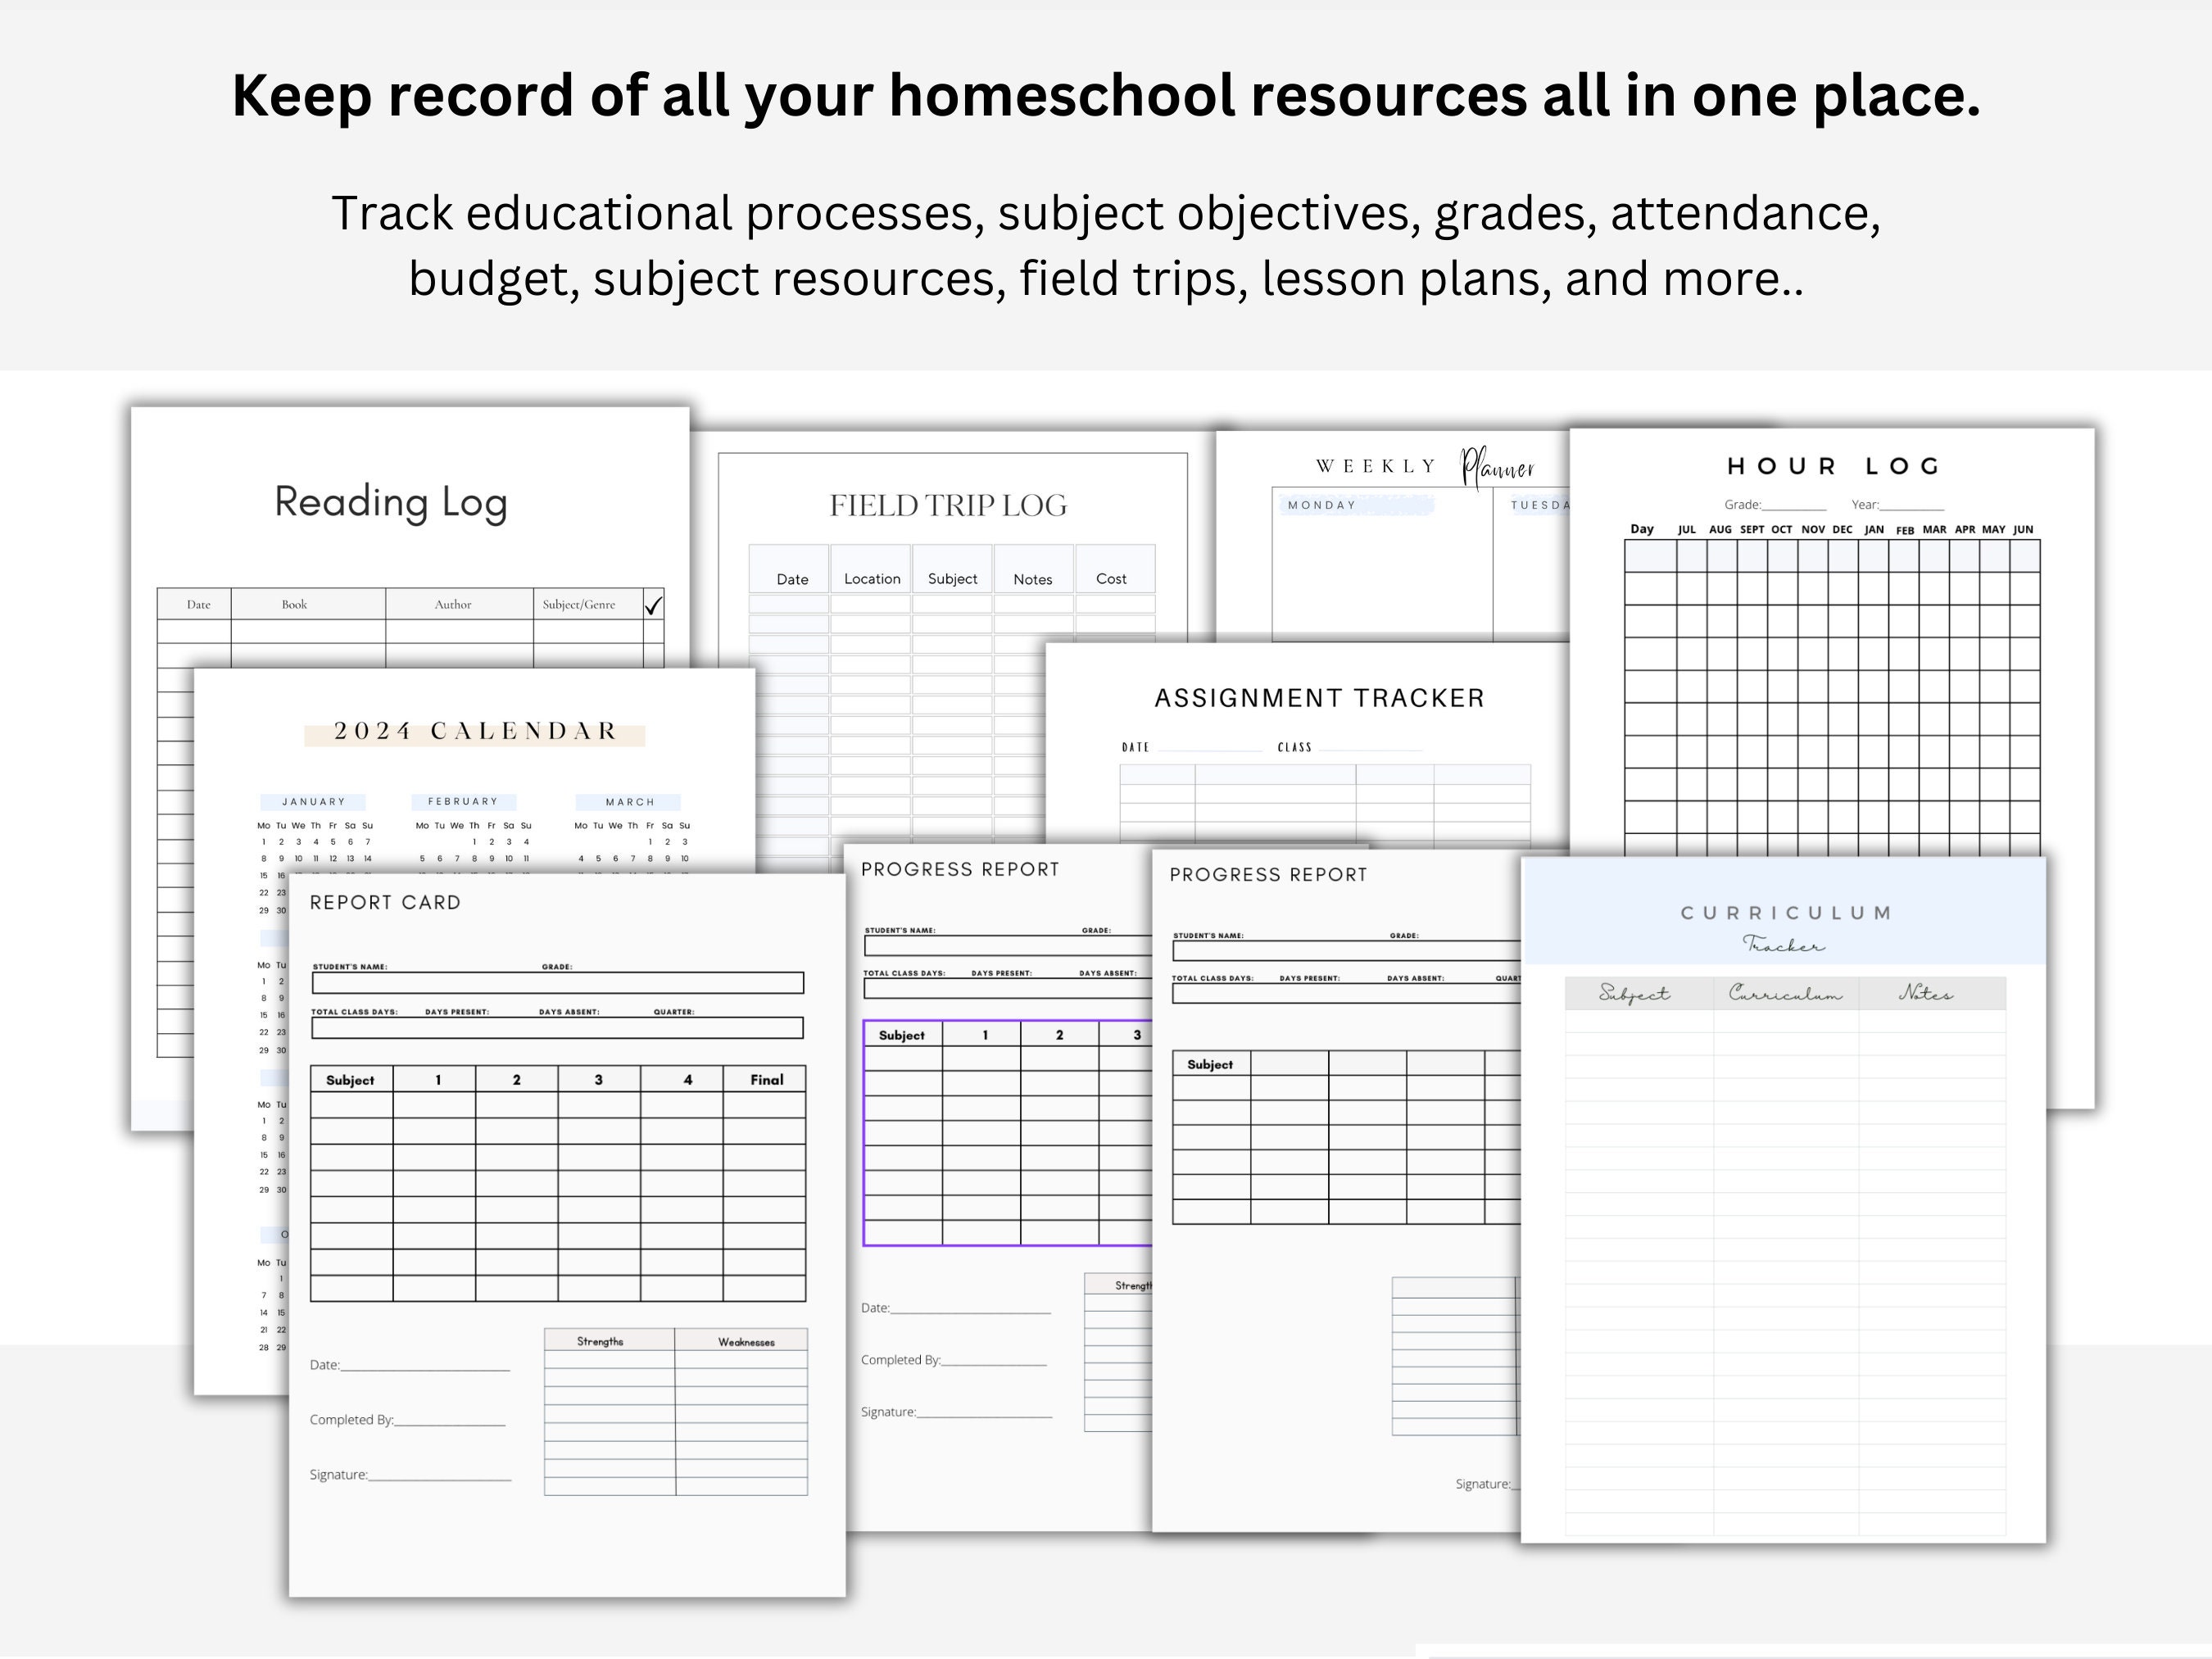Click the Report Card heading
Image resolution: width=2212 pixels, height=1659 pixels.
[386, 901]
